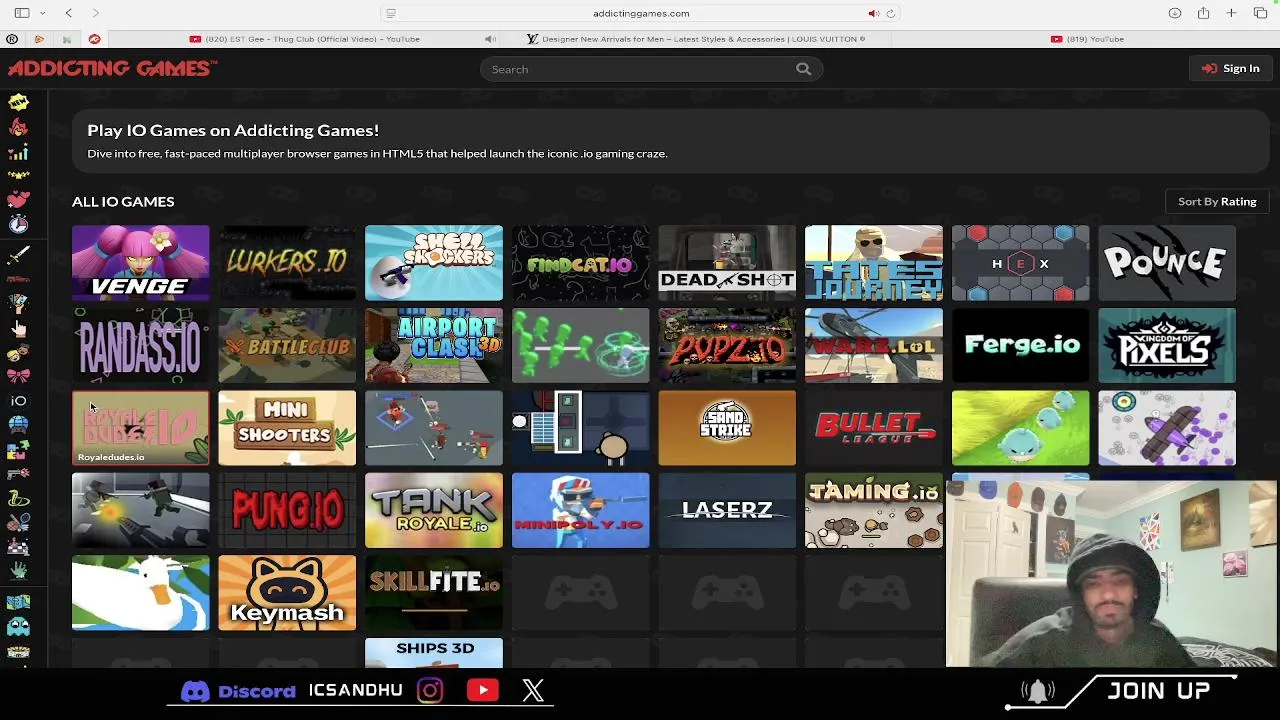
Task: Open the Sort By Rating dropdown
Action: tap(1217, 201)
